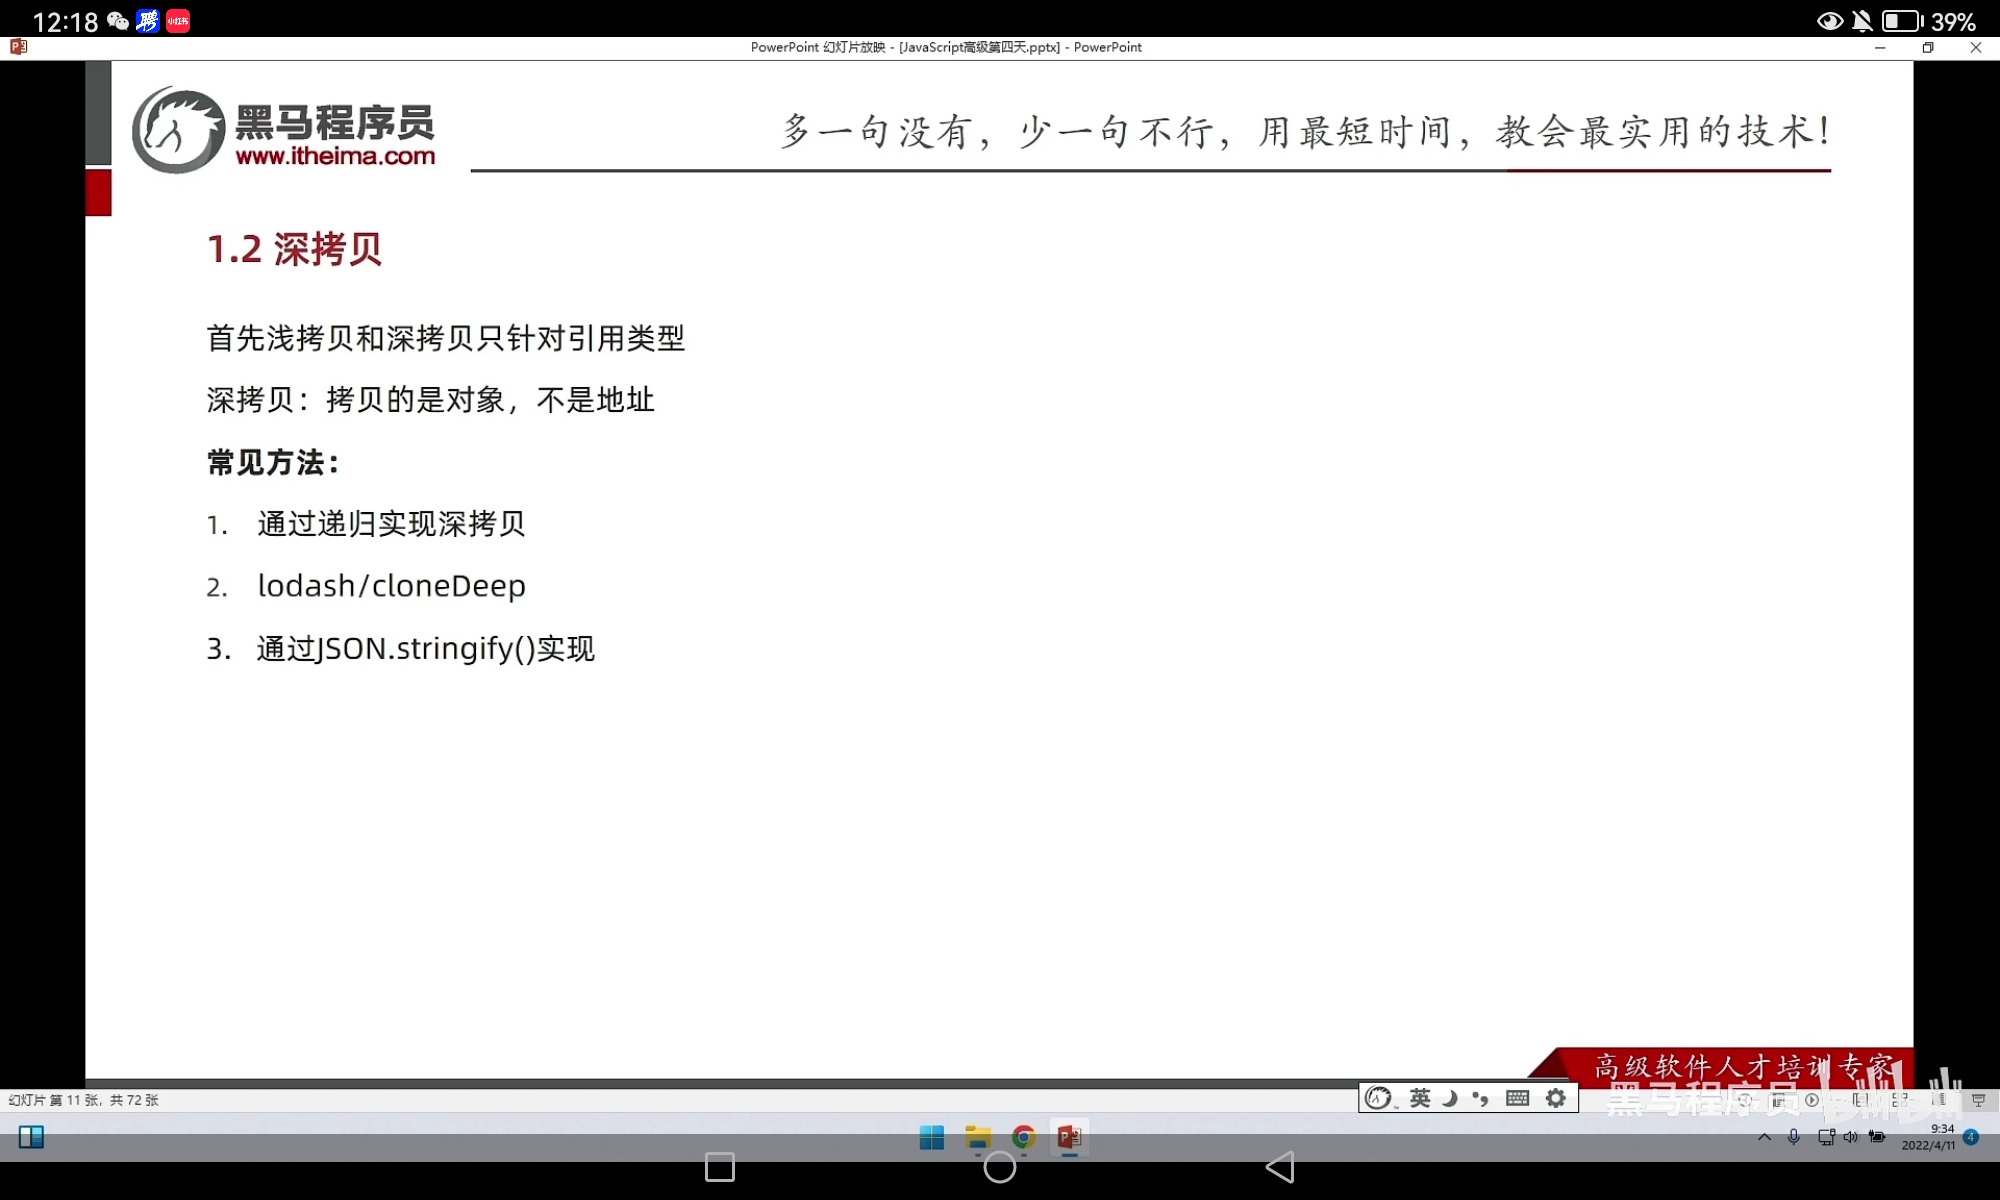Click the microphone icon in the system tray
2000x1200 pixels.
[x=1793, y=1137]
